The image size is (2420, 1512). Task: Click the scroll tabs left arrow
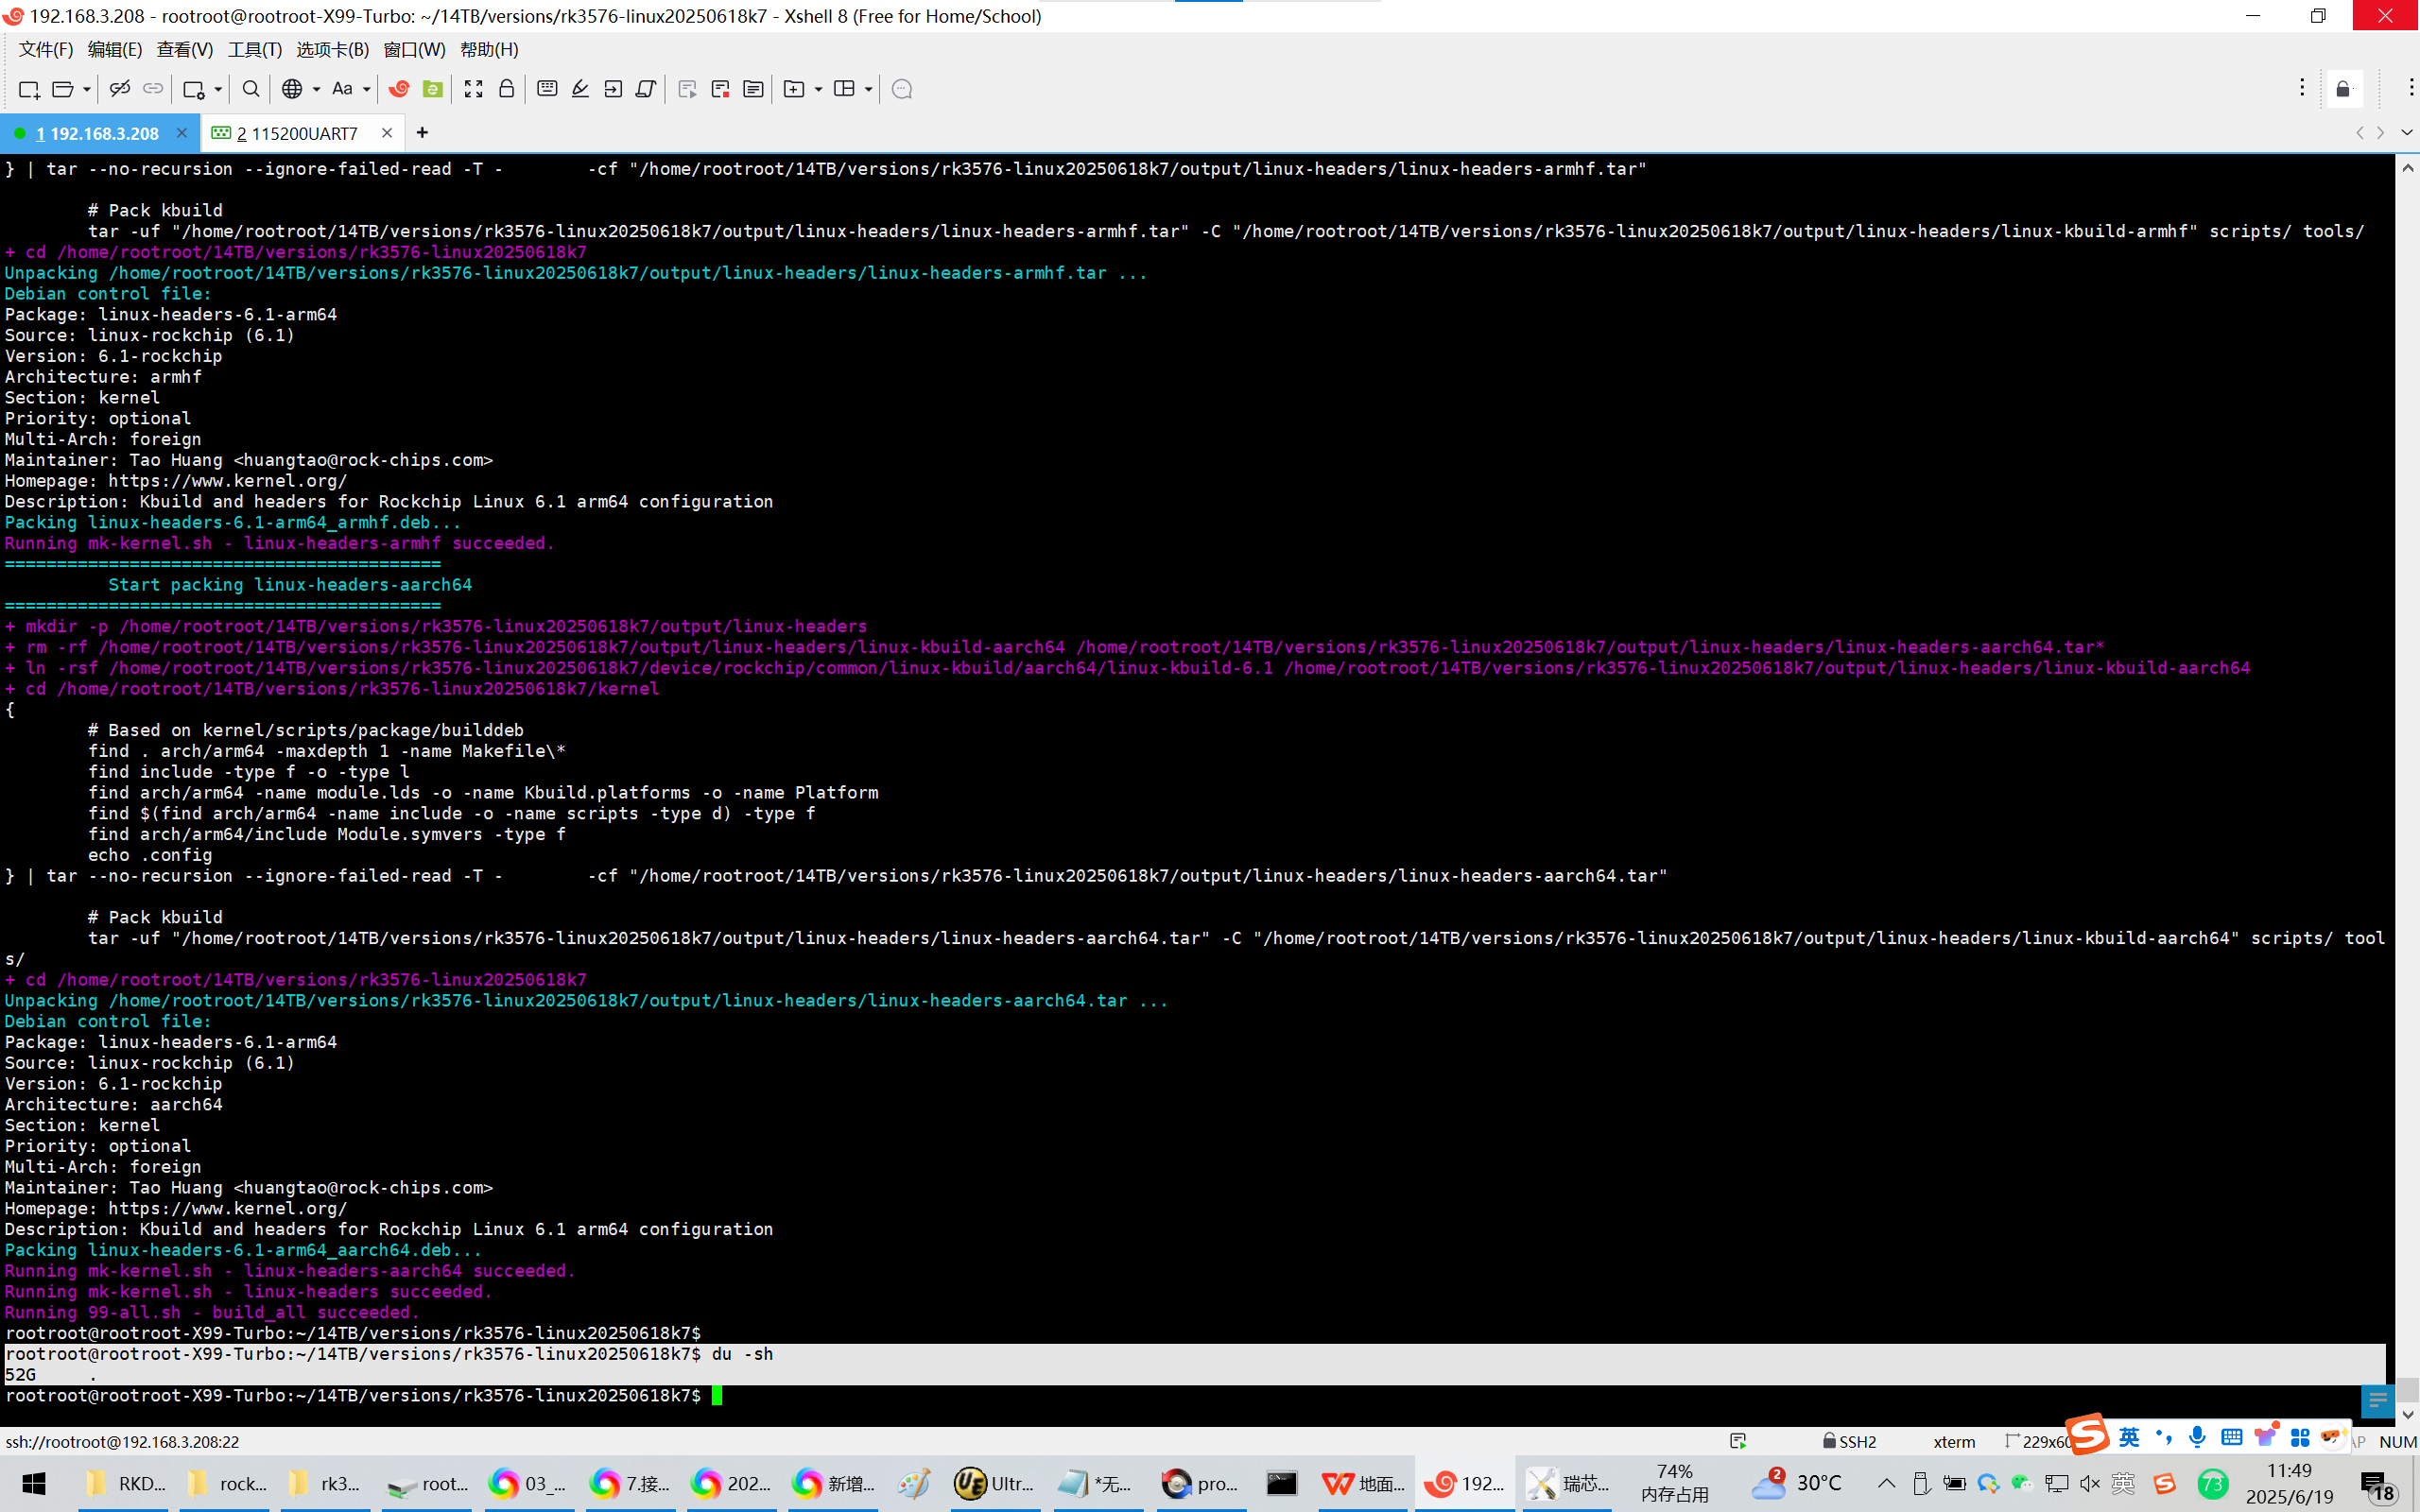(2360, 133)
